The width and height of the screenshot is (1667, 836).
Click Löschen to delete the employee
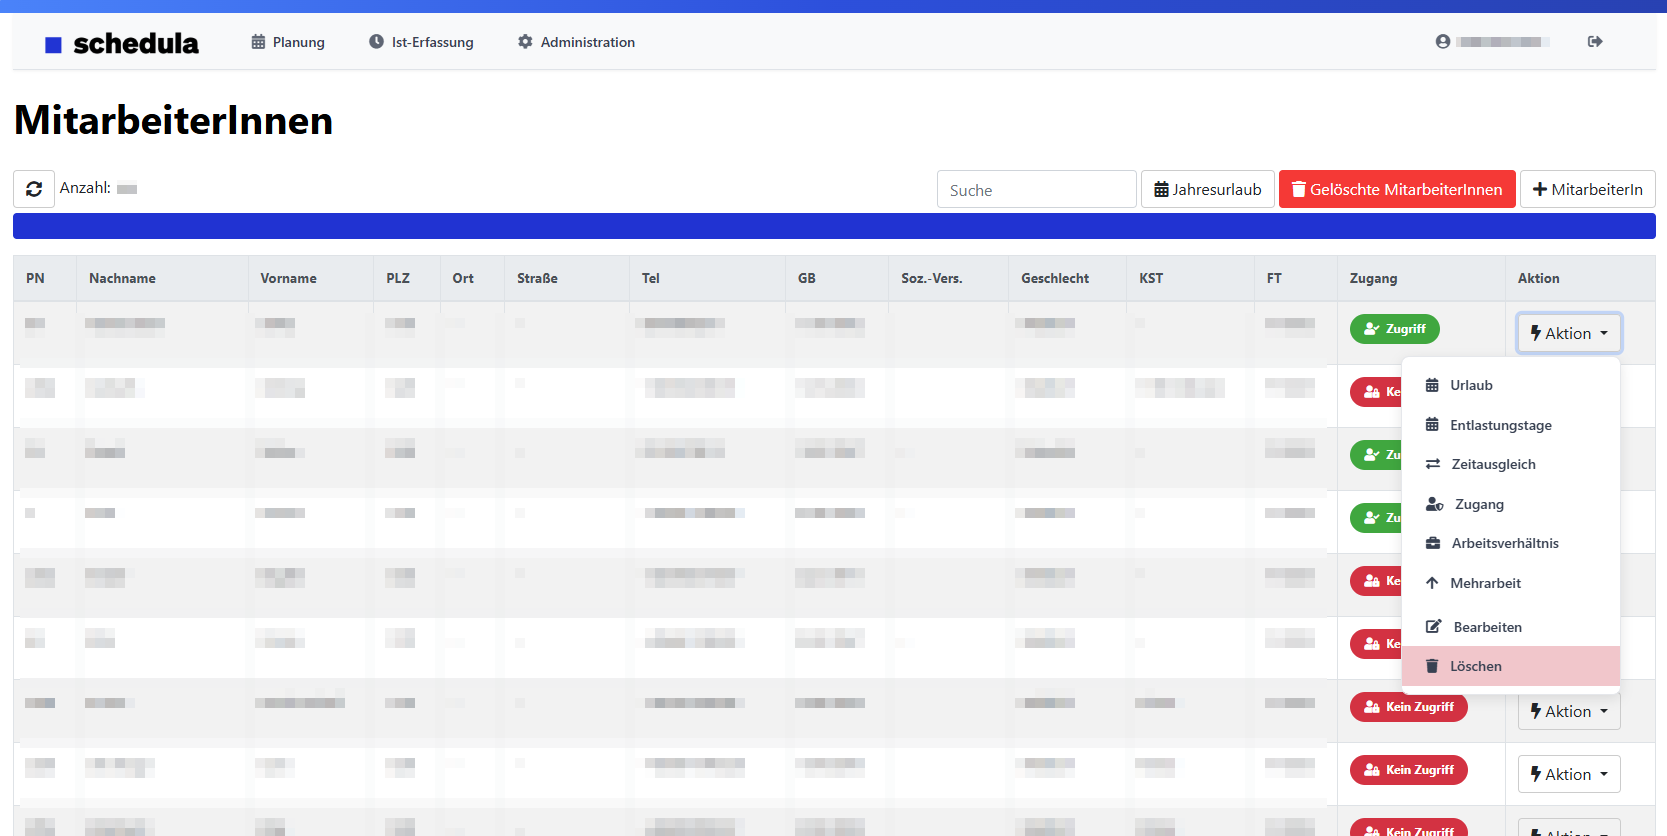click(x=1475, y=667)
